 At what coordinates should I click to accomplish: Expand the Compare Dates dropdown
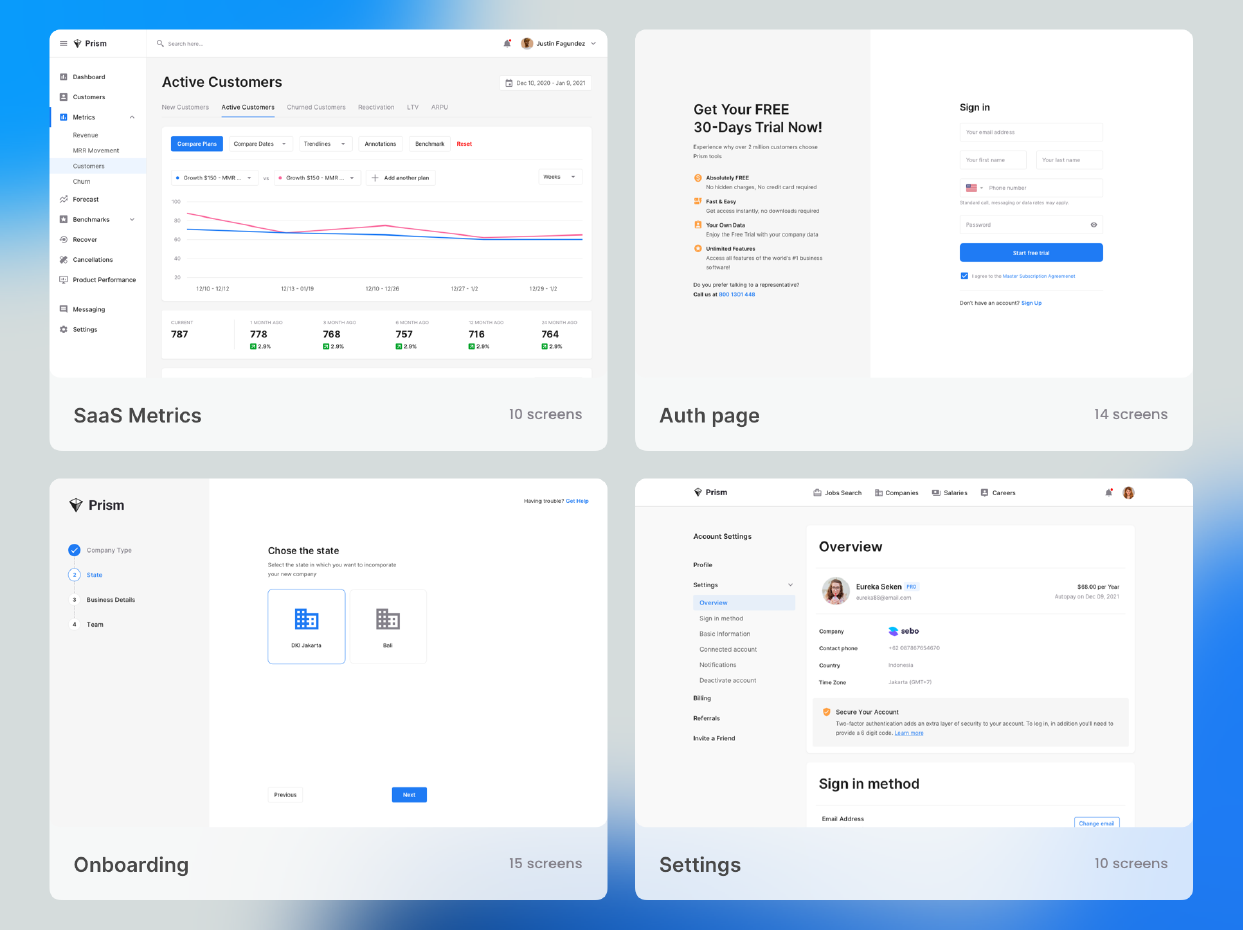(x=260, y=144)
